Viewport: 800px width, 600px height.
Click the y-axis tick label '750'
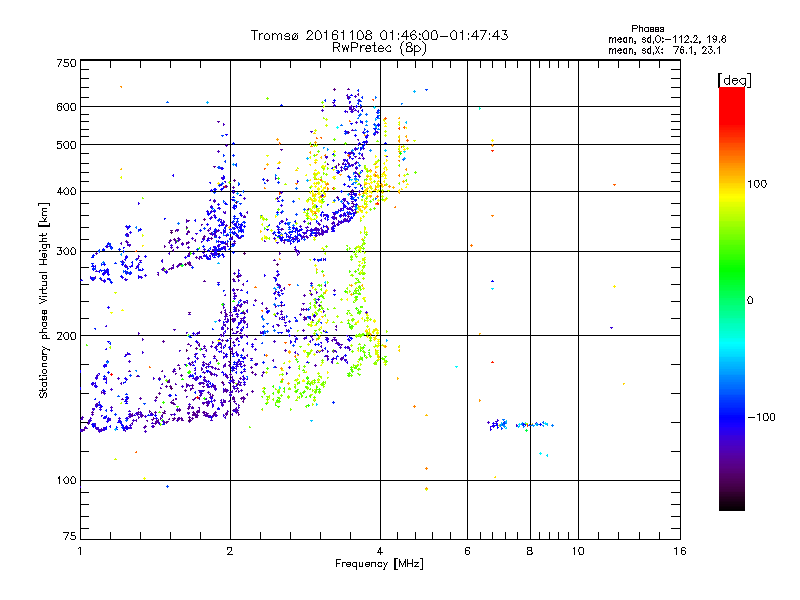(x=66, y=63)
